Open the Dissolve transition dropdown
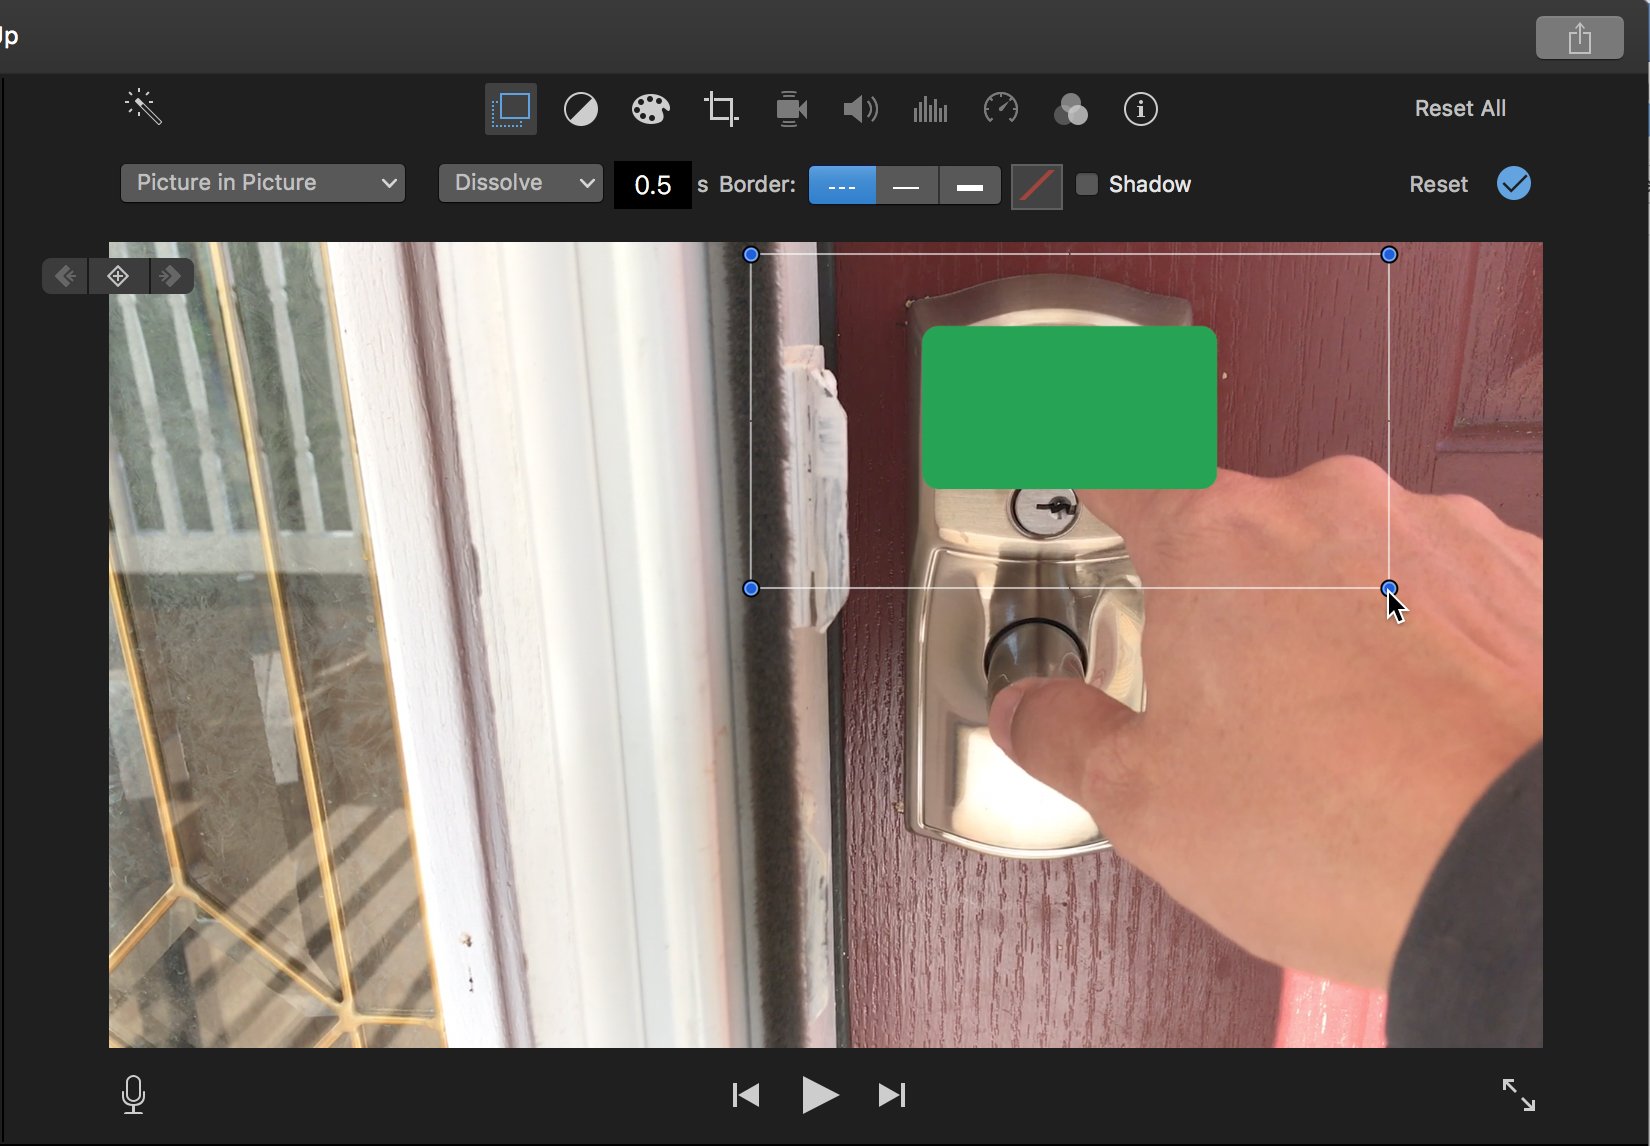Viewport: 1650px width, 1146px height. (x=520, y=183)
